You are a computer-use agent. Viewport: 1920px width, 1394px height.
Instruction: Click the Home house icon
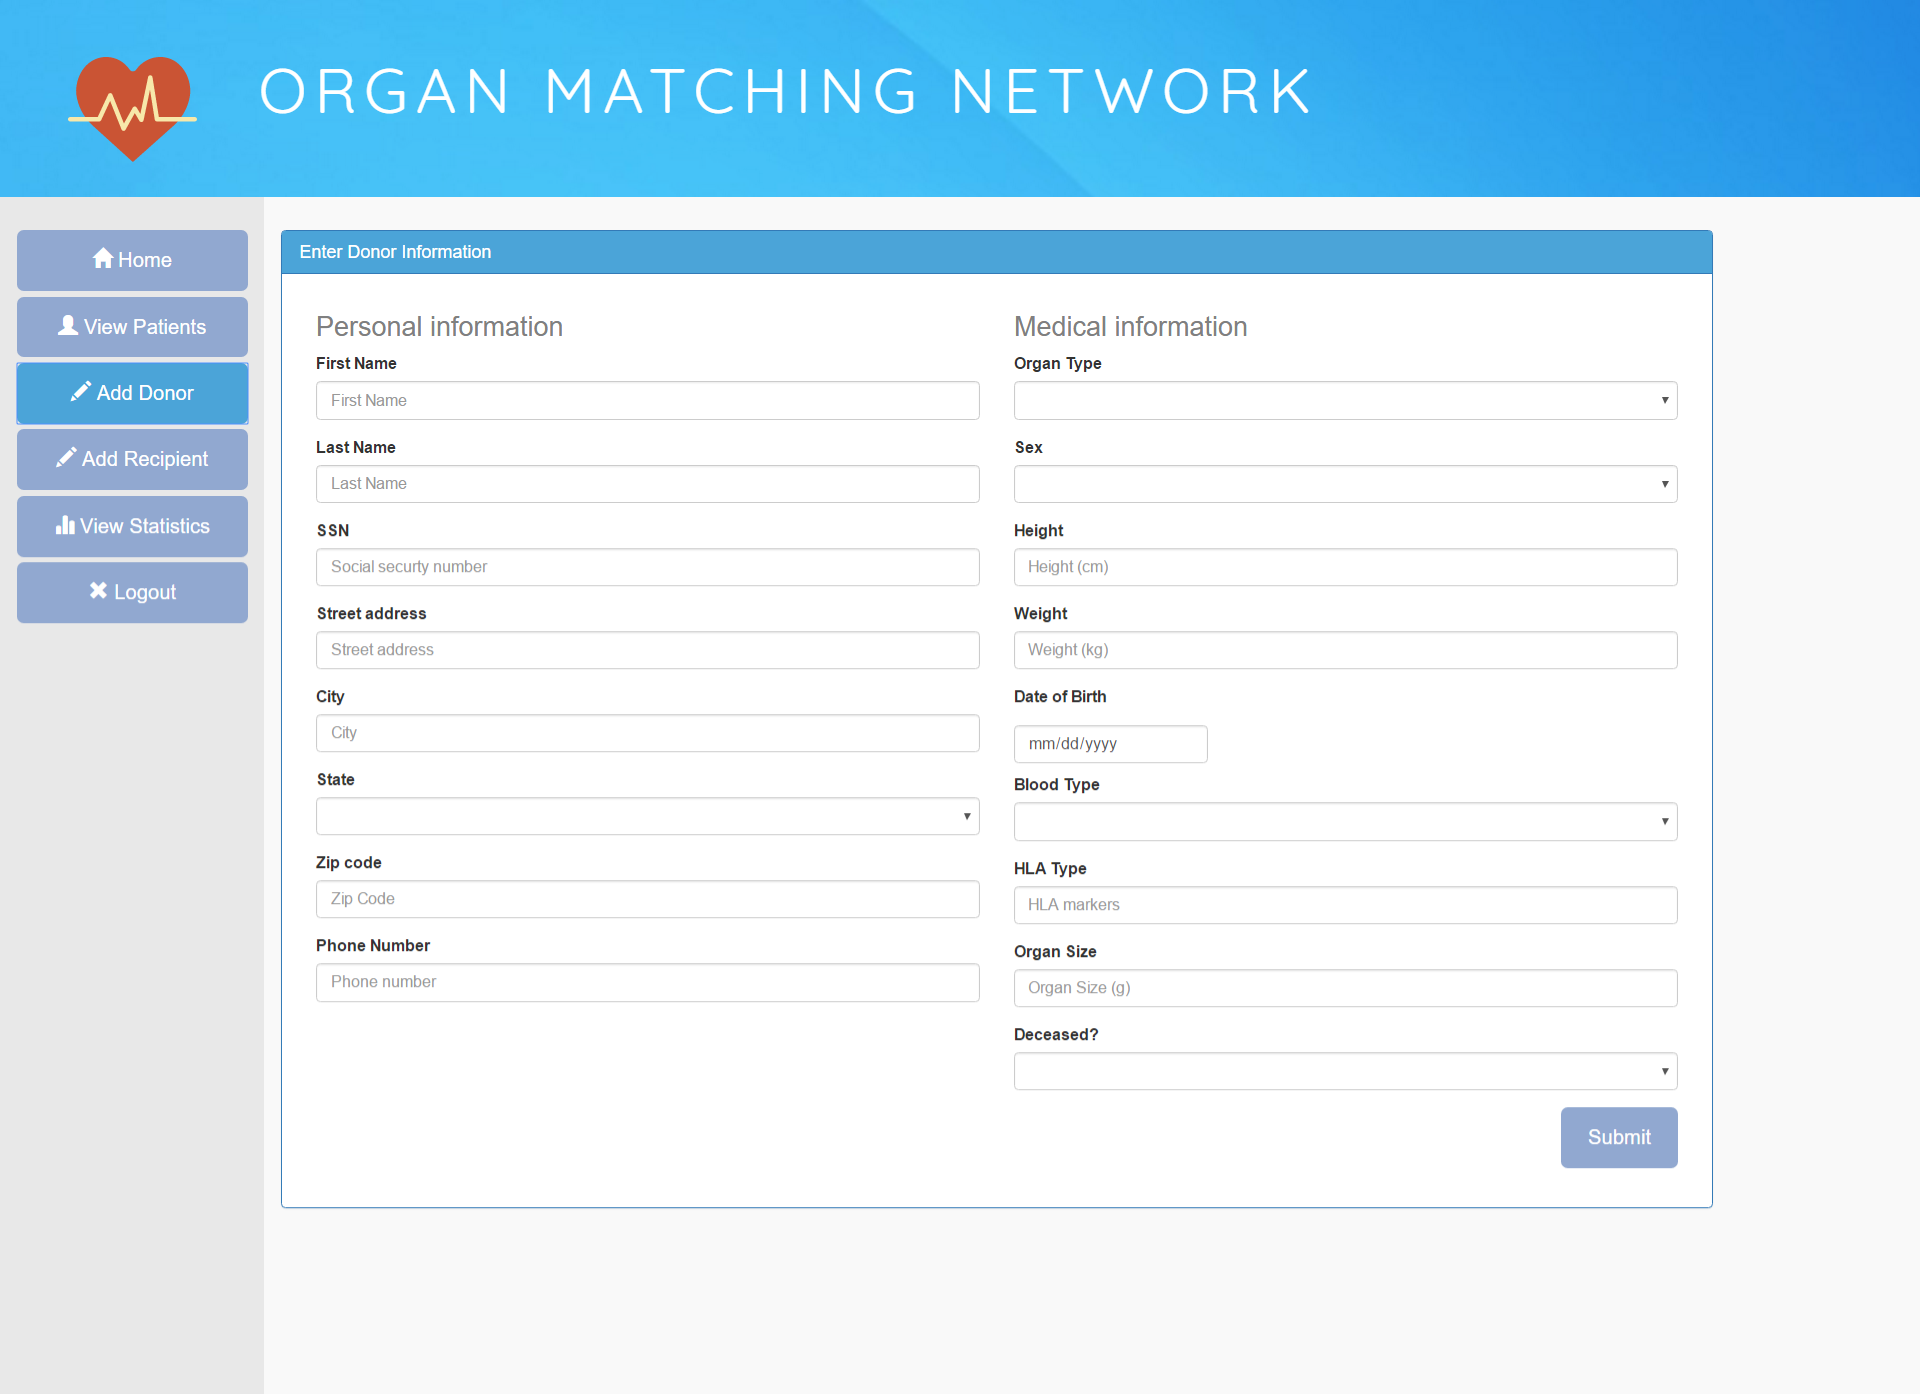point(102,259)
